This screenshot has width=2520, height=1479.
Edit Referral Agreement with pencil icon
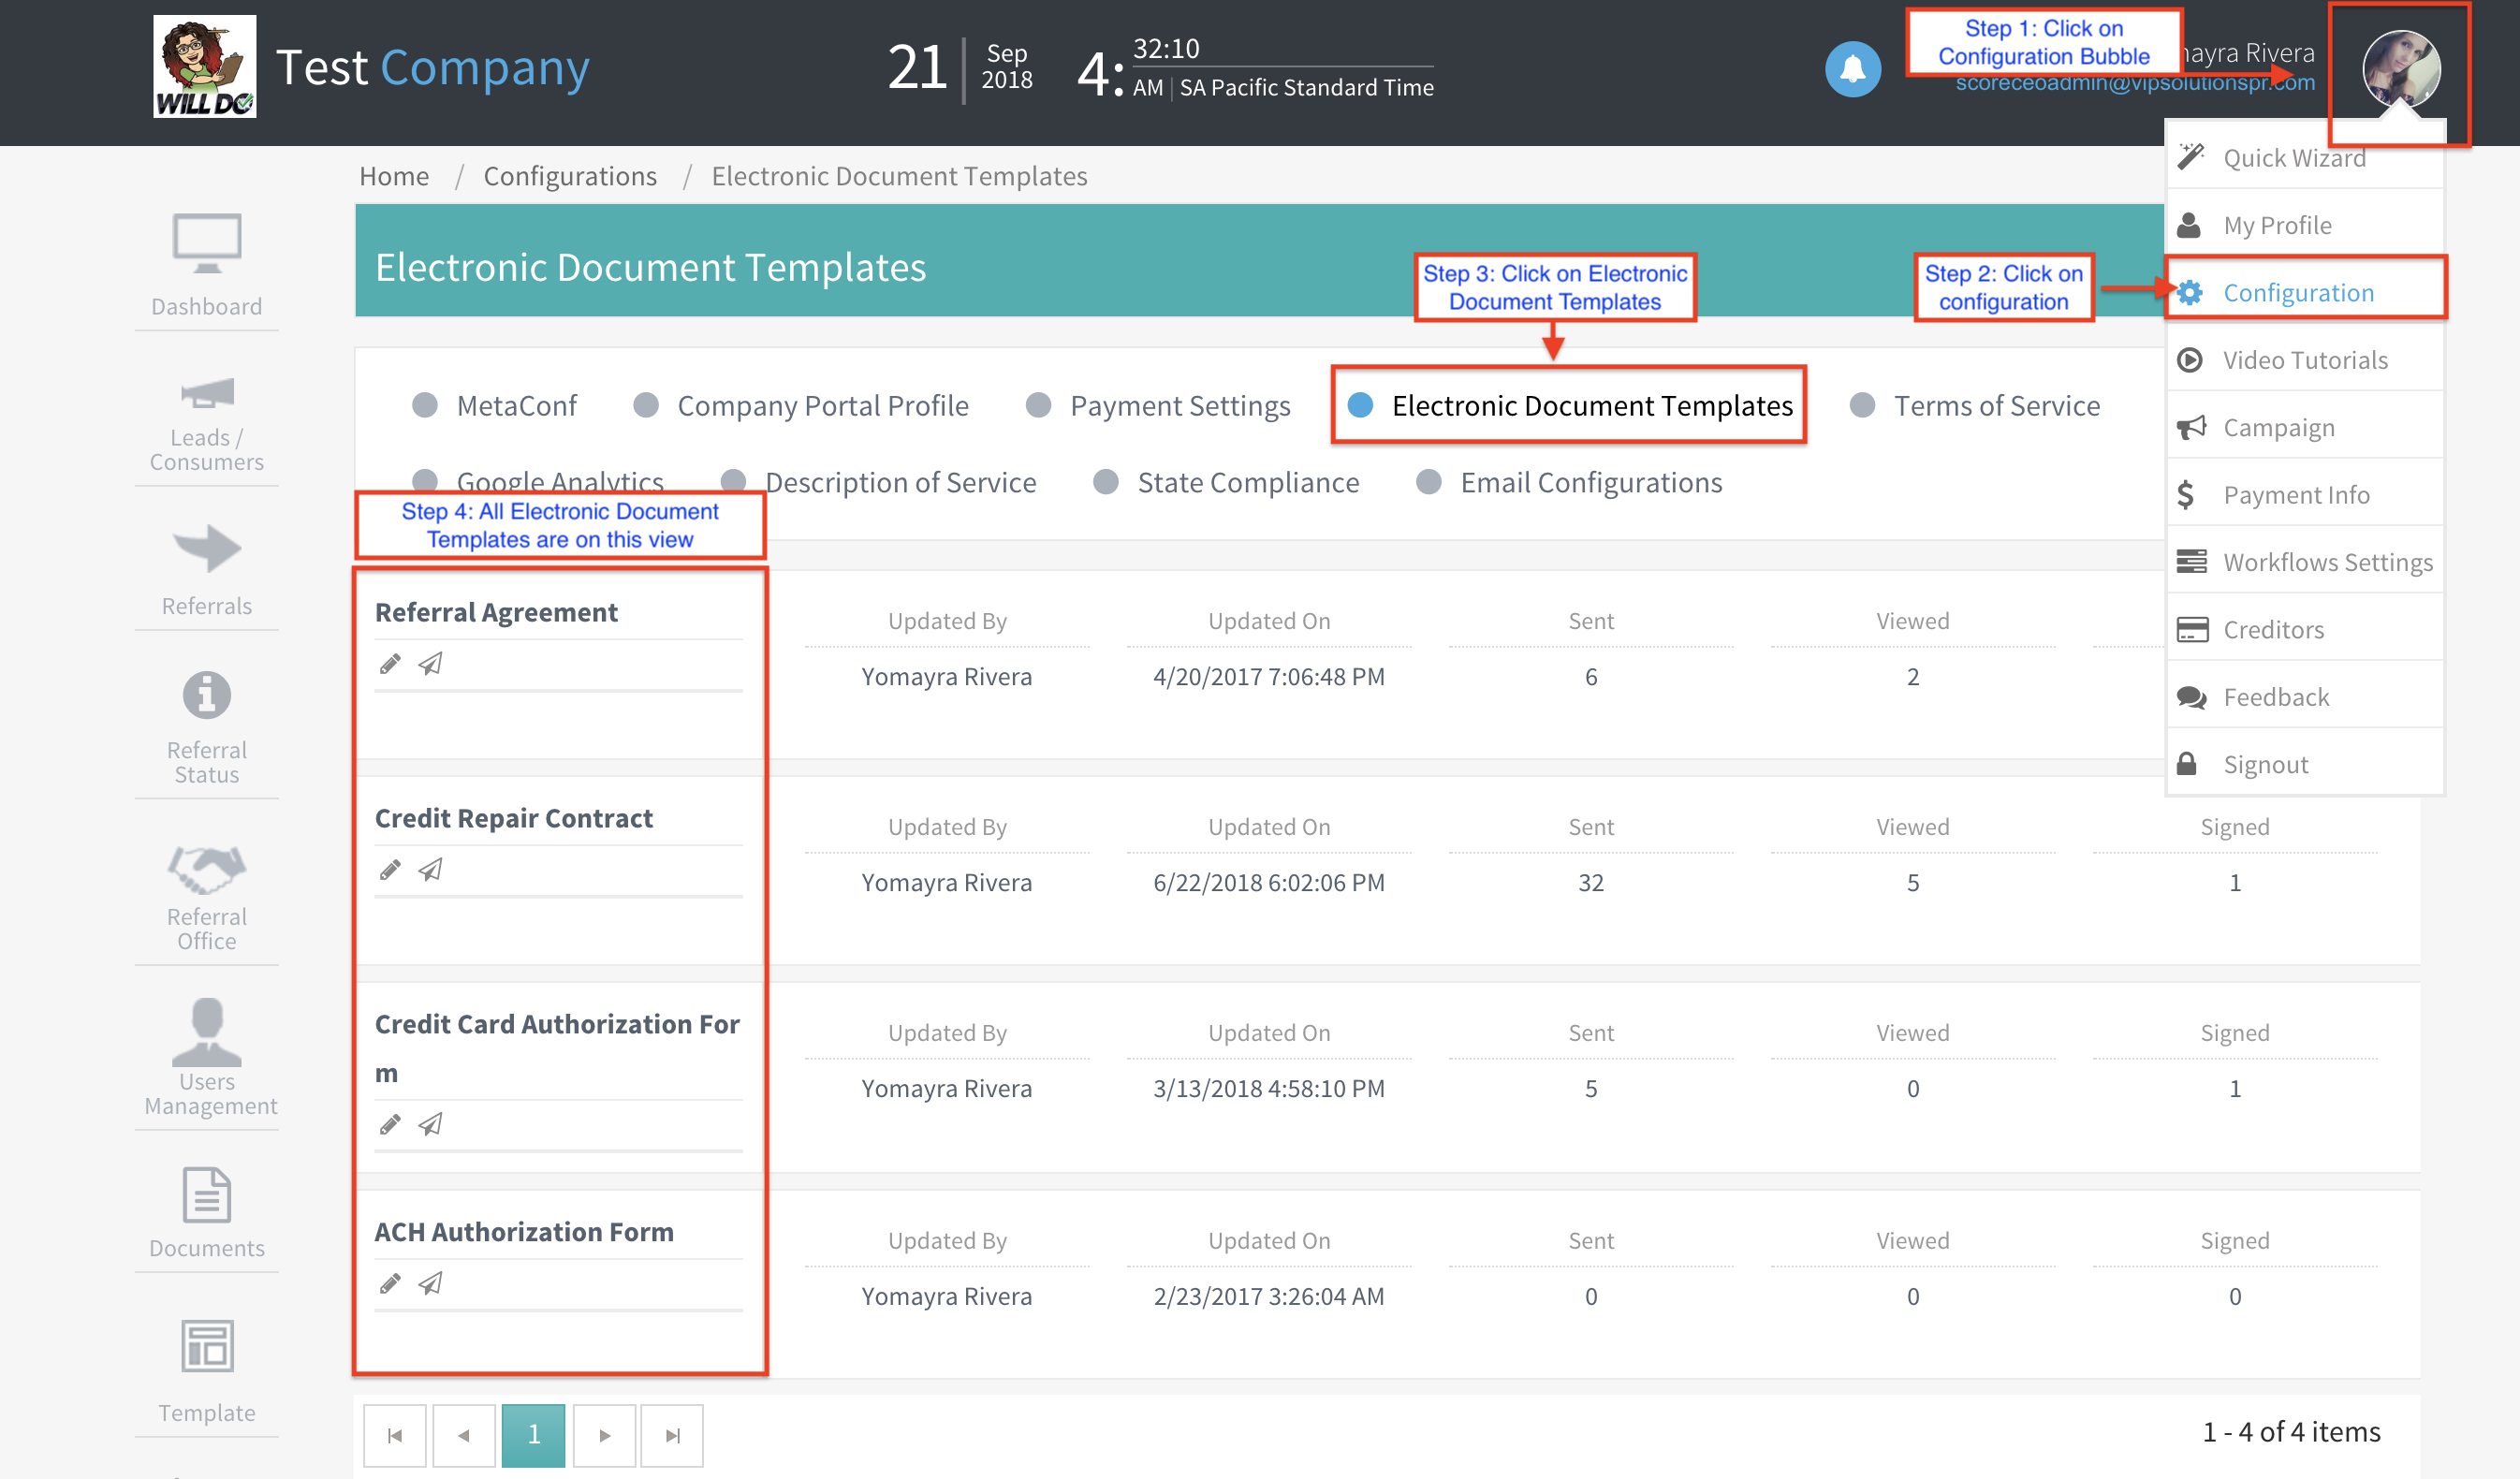(x=390, y=664)
